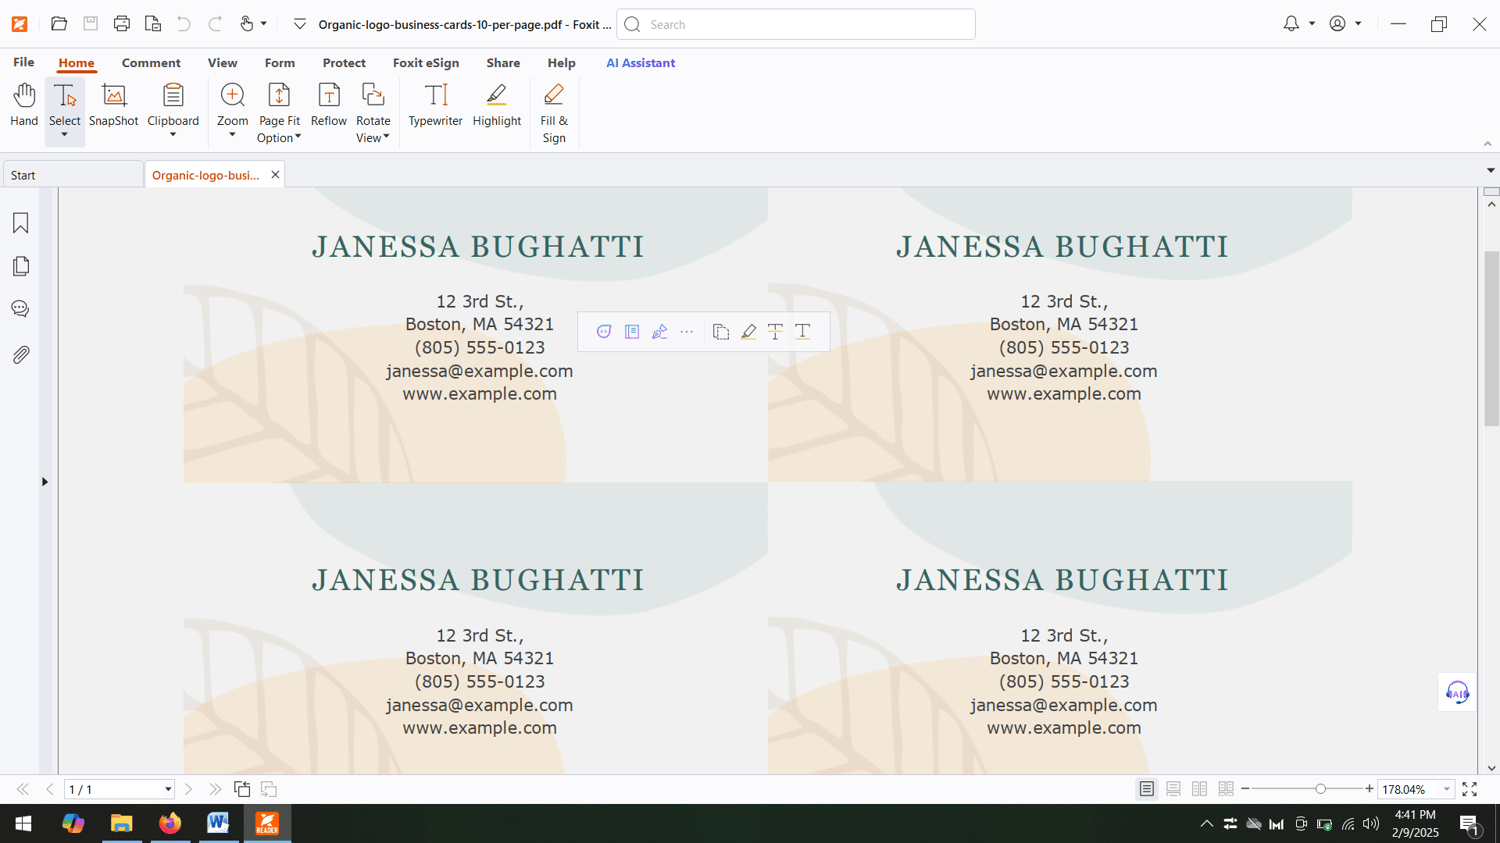Image resolution: width=1500 pixels, height=843 pixels.
Task: Open the Fill & Sign tool
Action: pos(554,113)
